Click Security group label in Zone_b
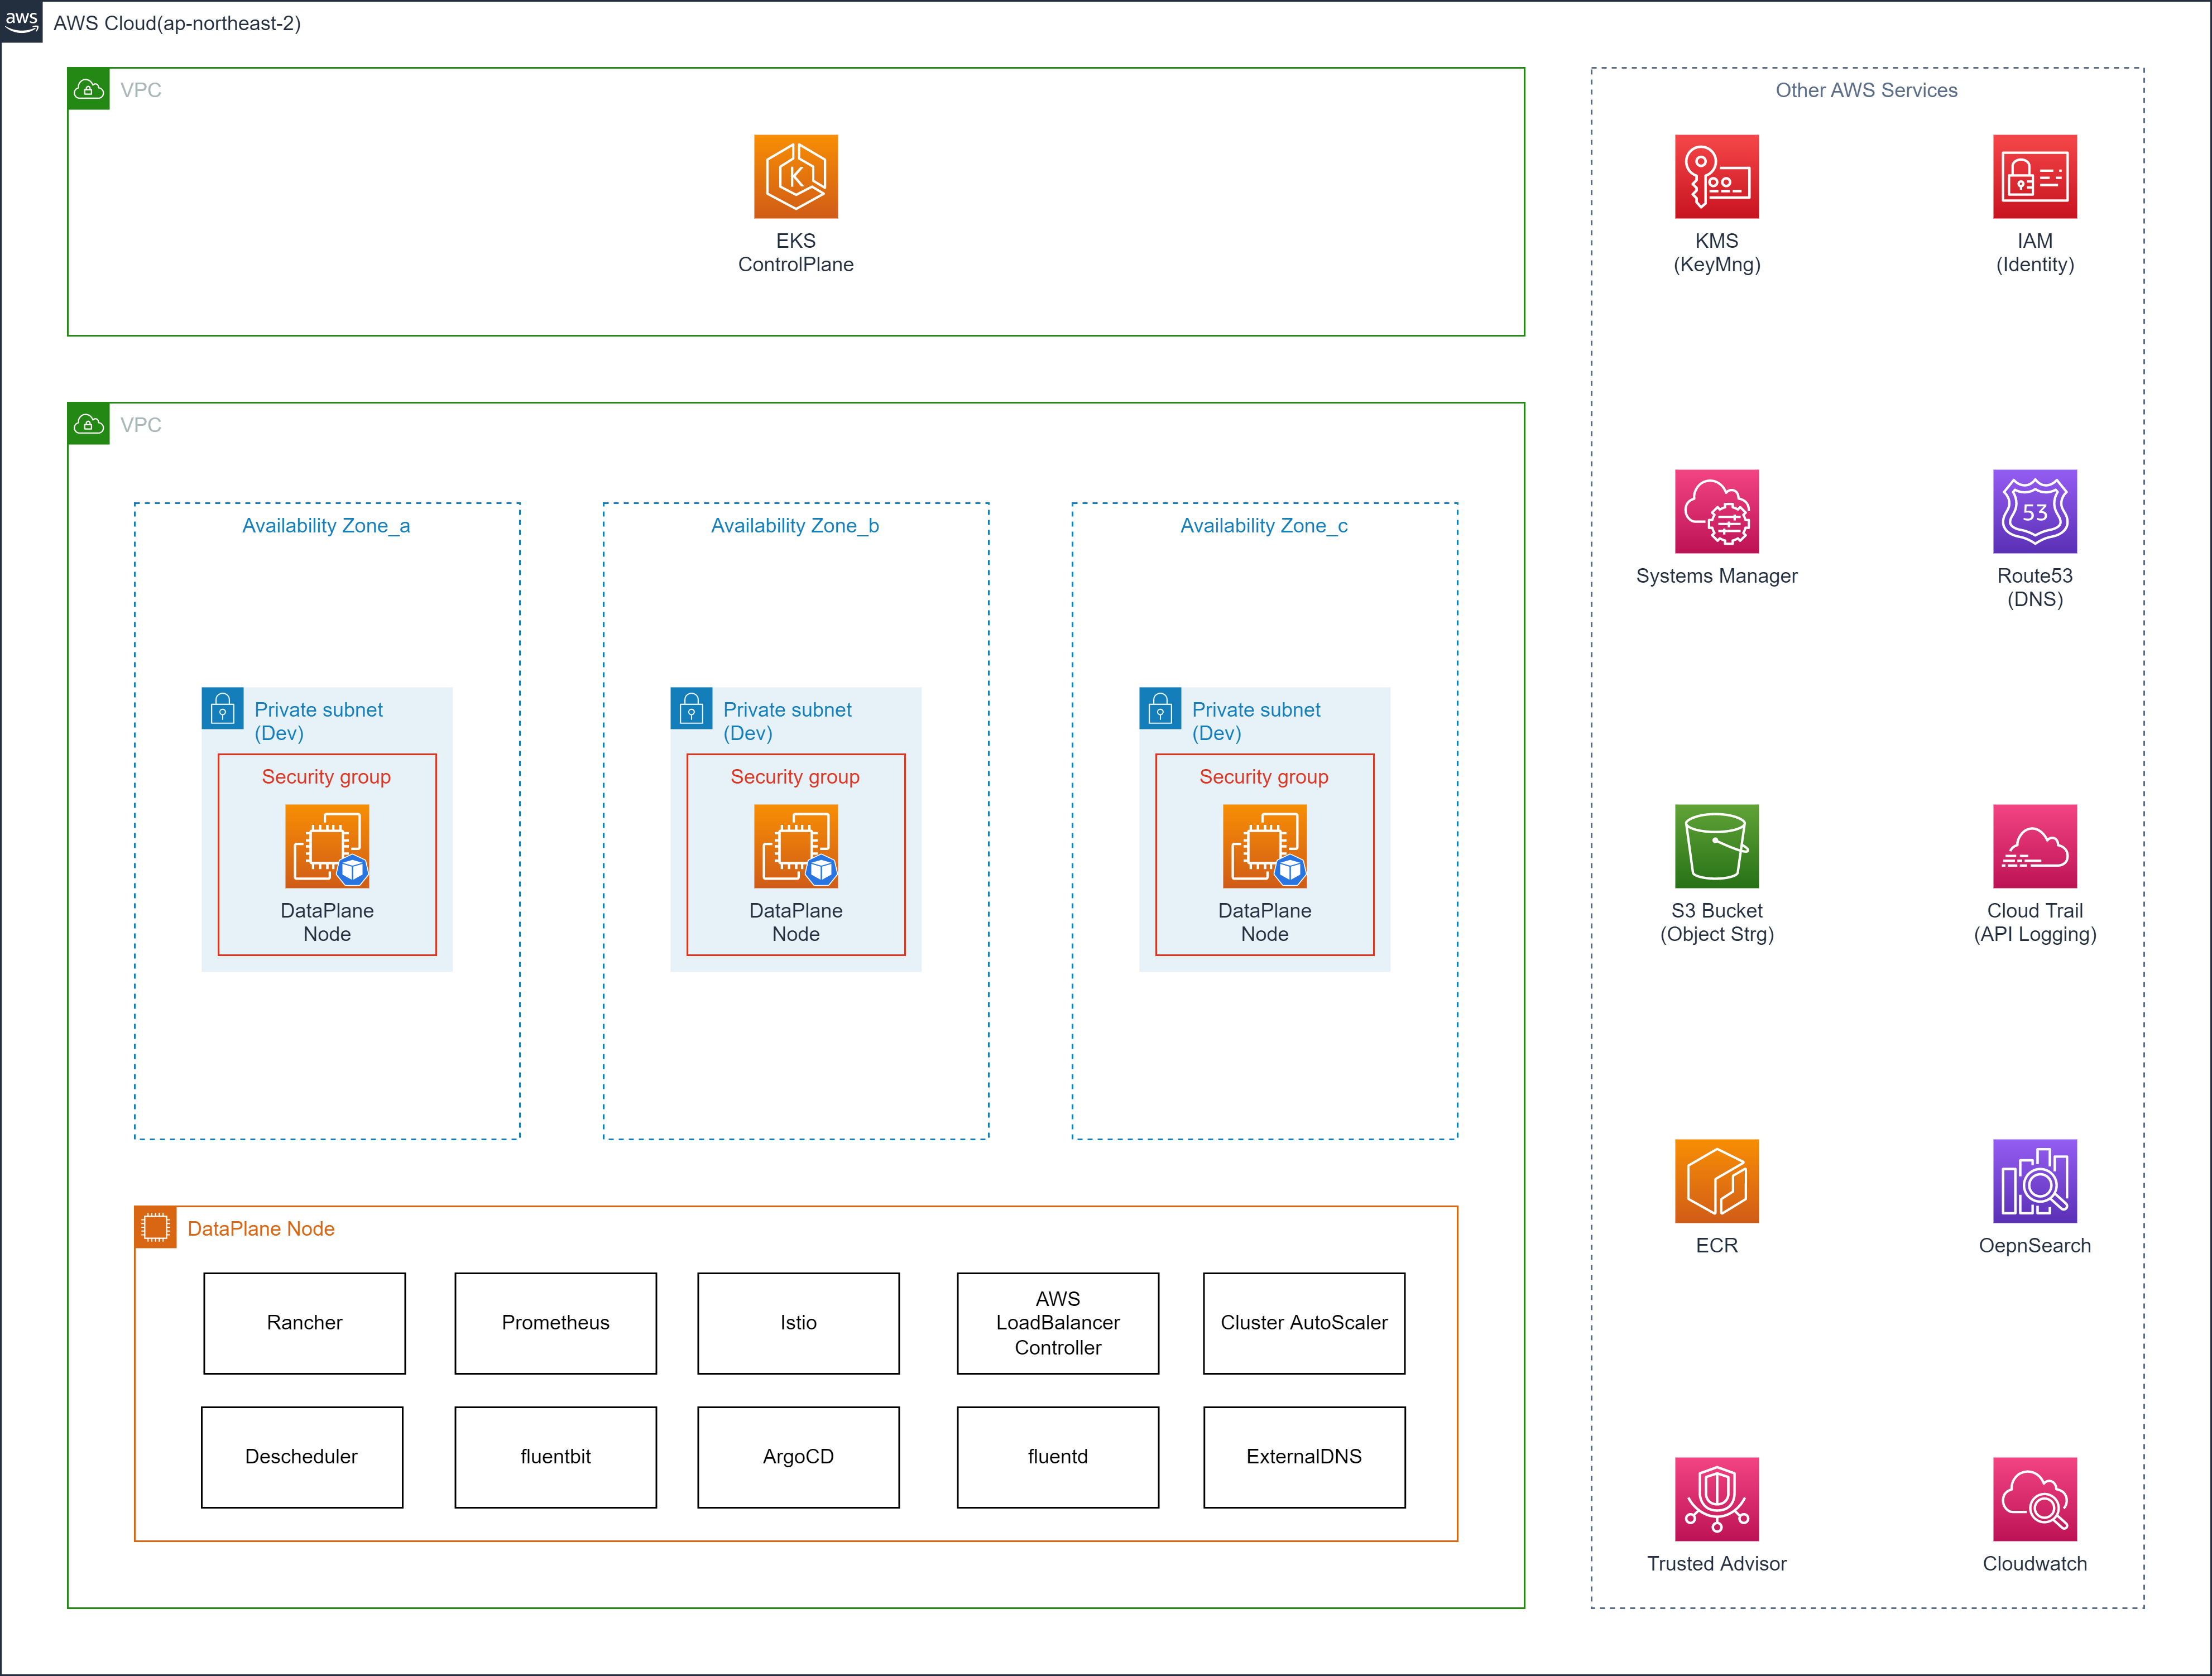 coord(795,777)
